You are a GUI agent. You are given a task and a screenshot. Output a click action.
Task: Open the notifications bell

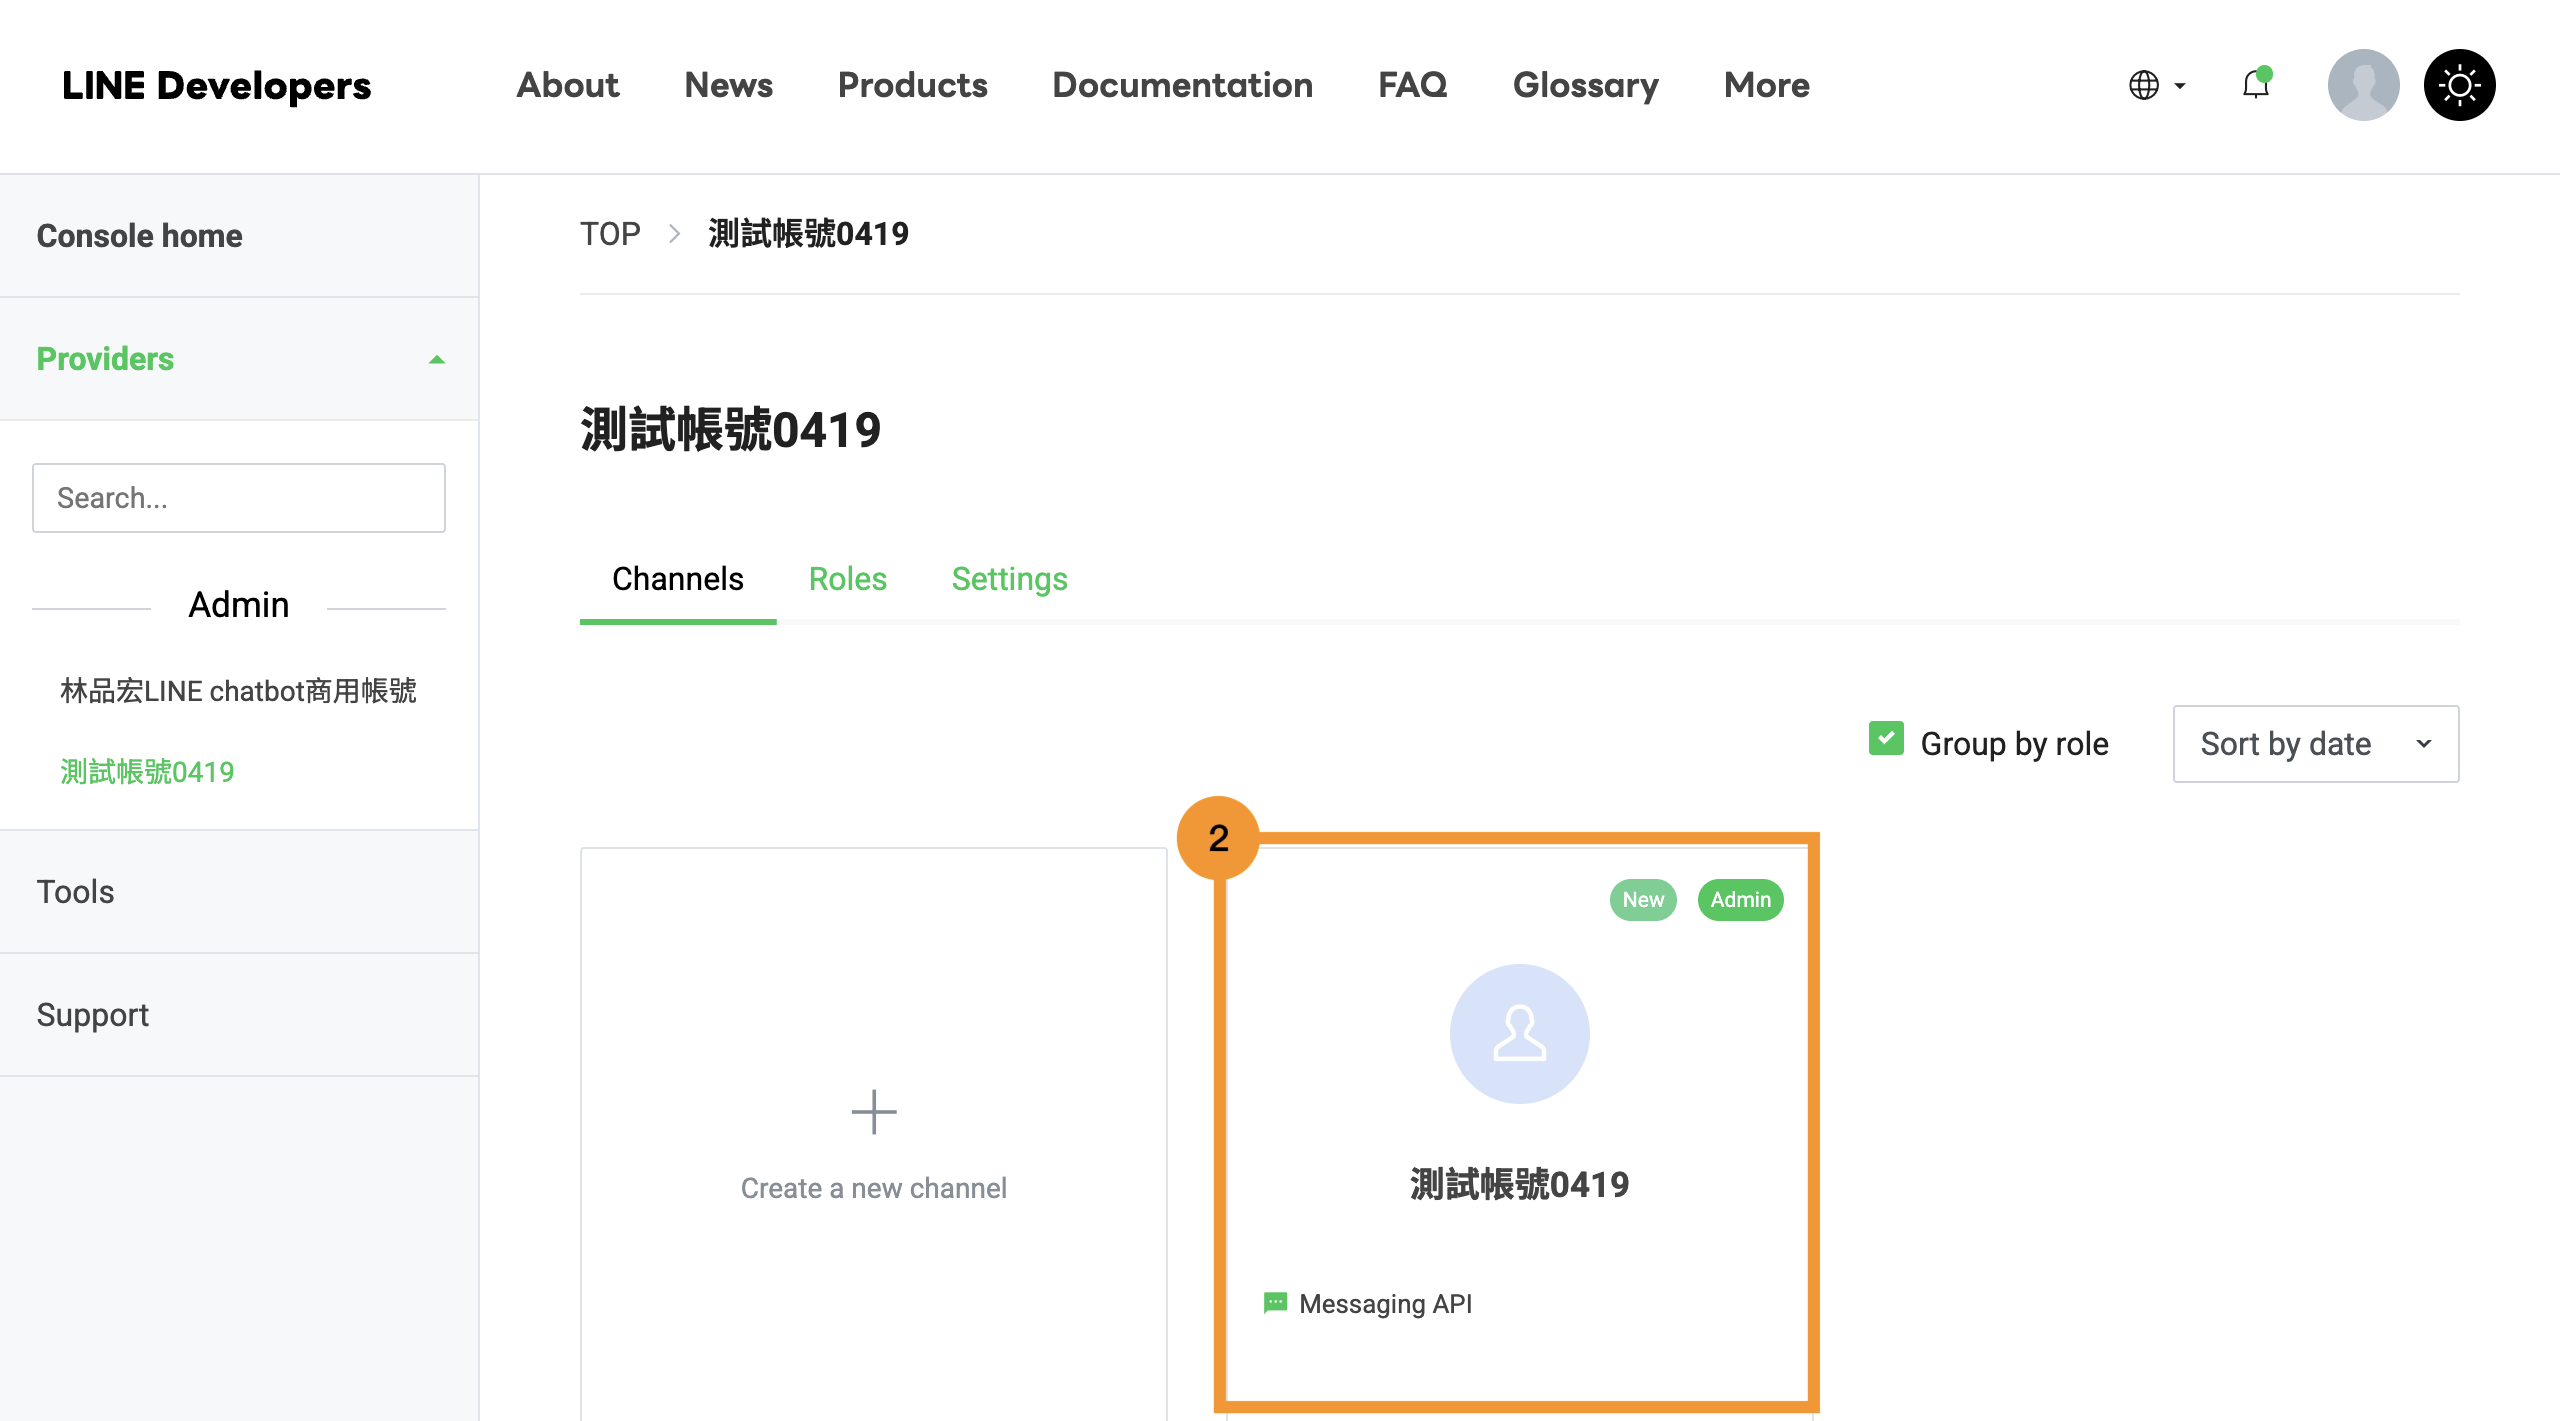tap(2256, 84)
